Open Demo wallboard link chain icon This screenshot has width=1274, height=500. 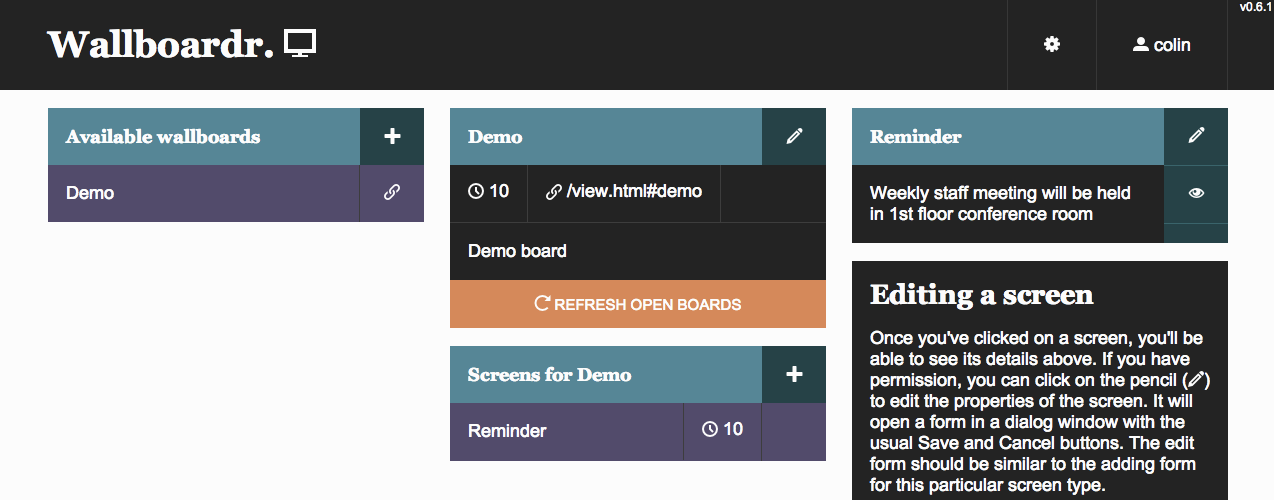pyautogui.click(x=392, y=193)
